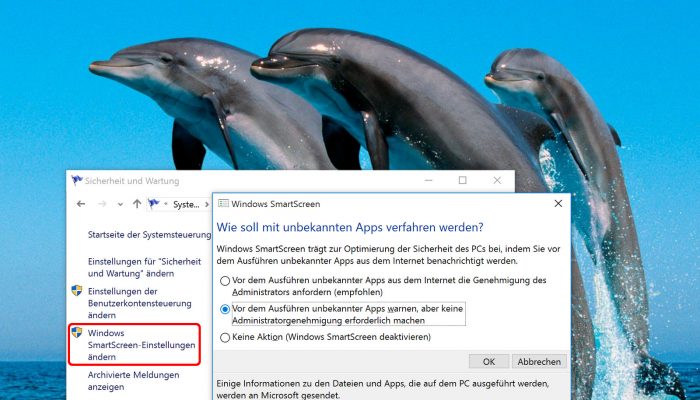Select Keine Aktion (SmartScreen deaktivieren) option
The image size is (700, 400).
click(325, 337)
